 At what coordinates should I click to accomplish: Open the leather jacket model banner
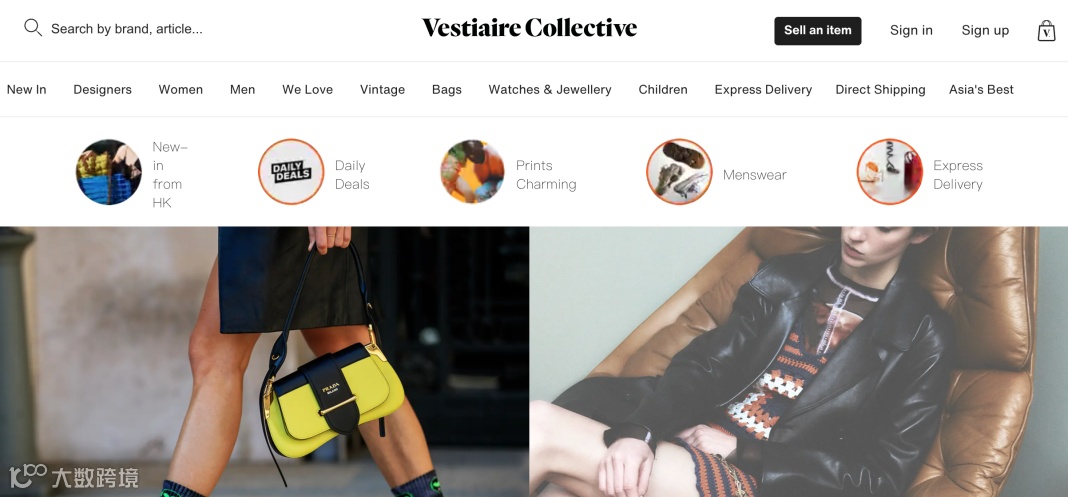pyautogui.click(x=798, y=362)
